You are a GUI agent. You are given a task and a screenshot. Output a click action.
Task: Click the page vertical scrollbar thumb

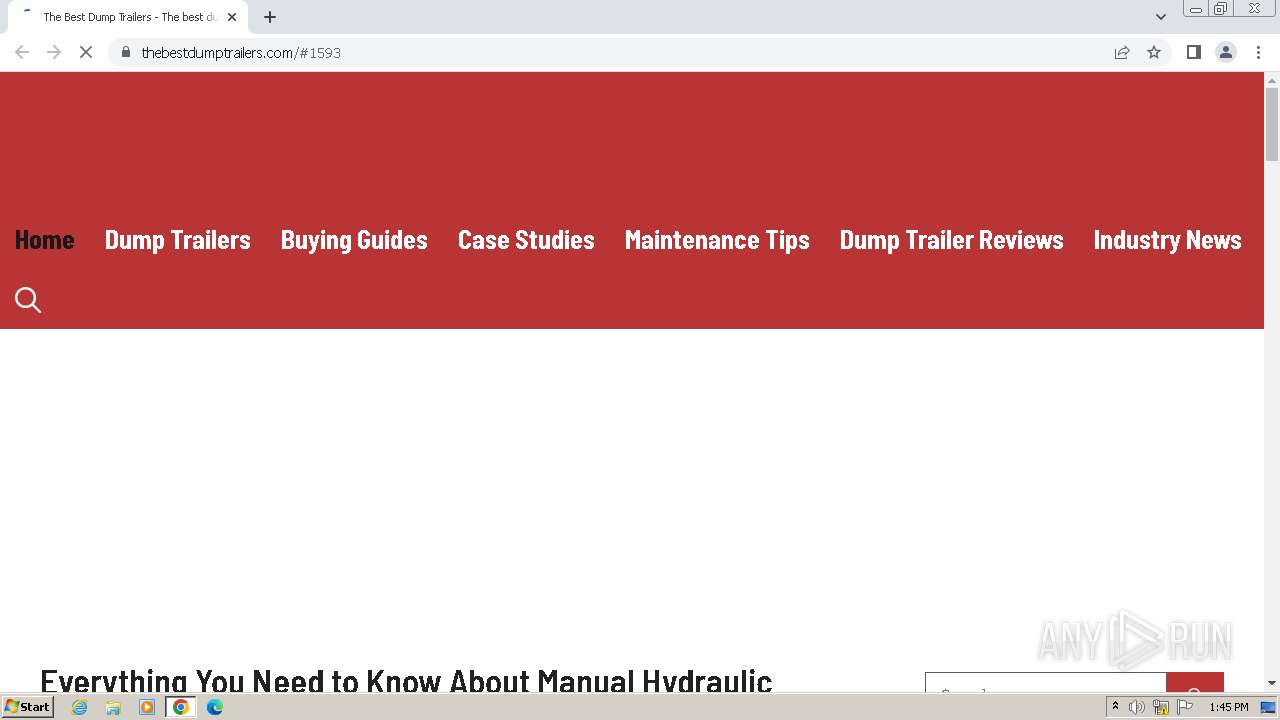(1272, 123)
